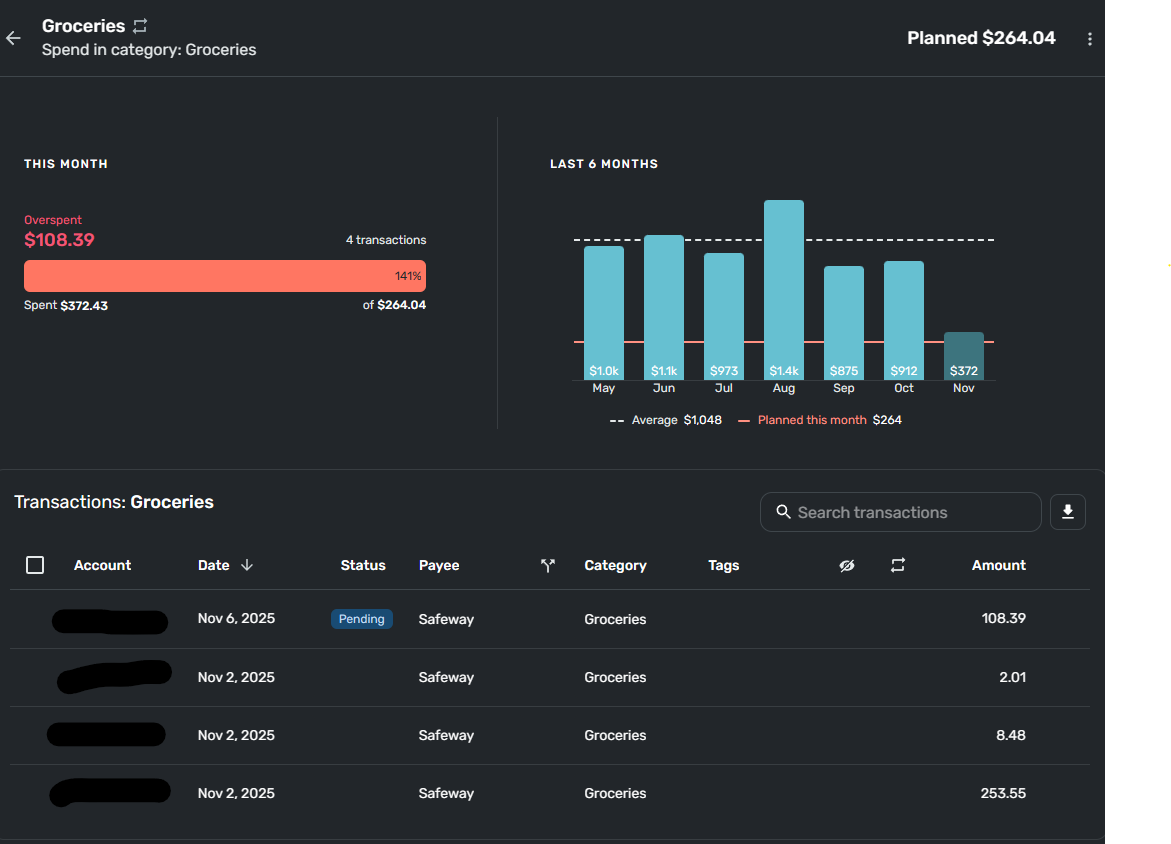Sort transactions by Amount header

998,565
